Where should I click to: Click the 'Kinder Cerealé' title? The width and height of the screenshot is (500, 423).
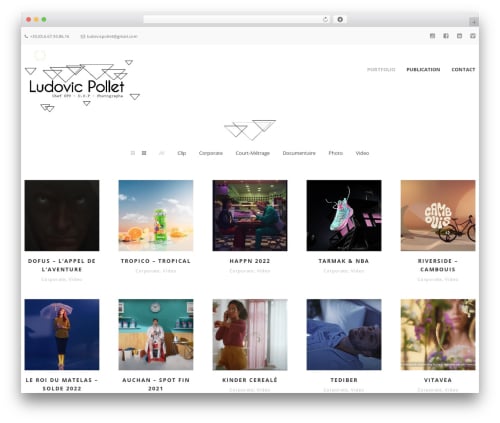point(250,380)
